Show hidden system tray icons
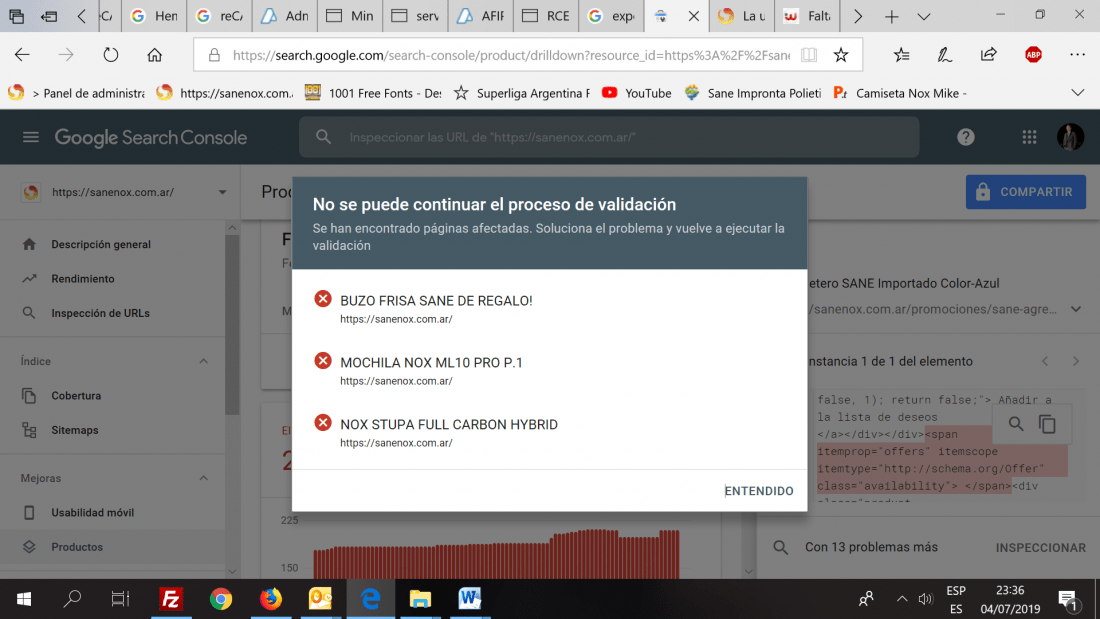The image size is (1100, 619). (901, 599)
